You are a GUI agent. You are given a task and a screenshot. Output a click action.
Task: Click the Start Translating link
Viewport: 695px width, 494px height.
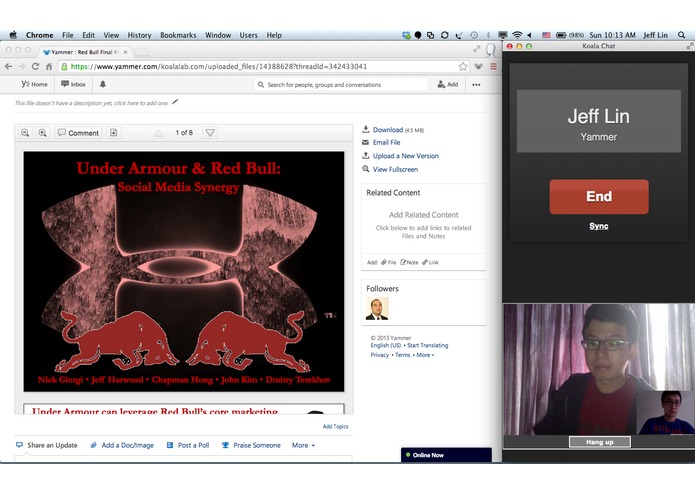click(427, 345)
